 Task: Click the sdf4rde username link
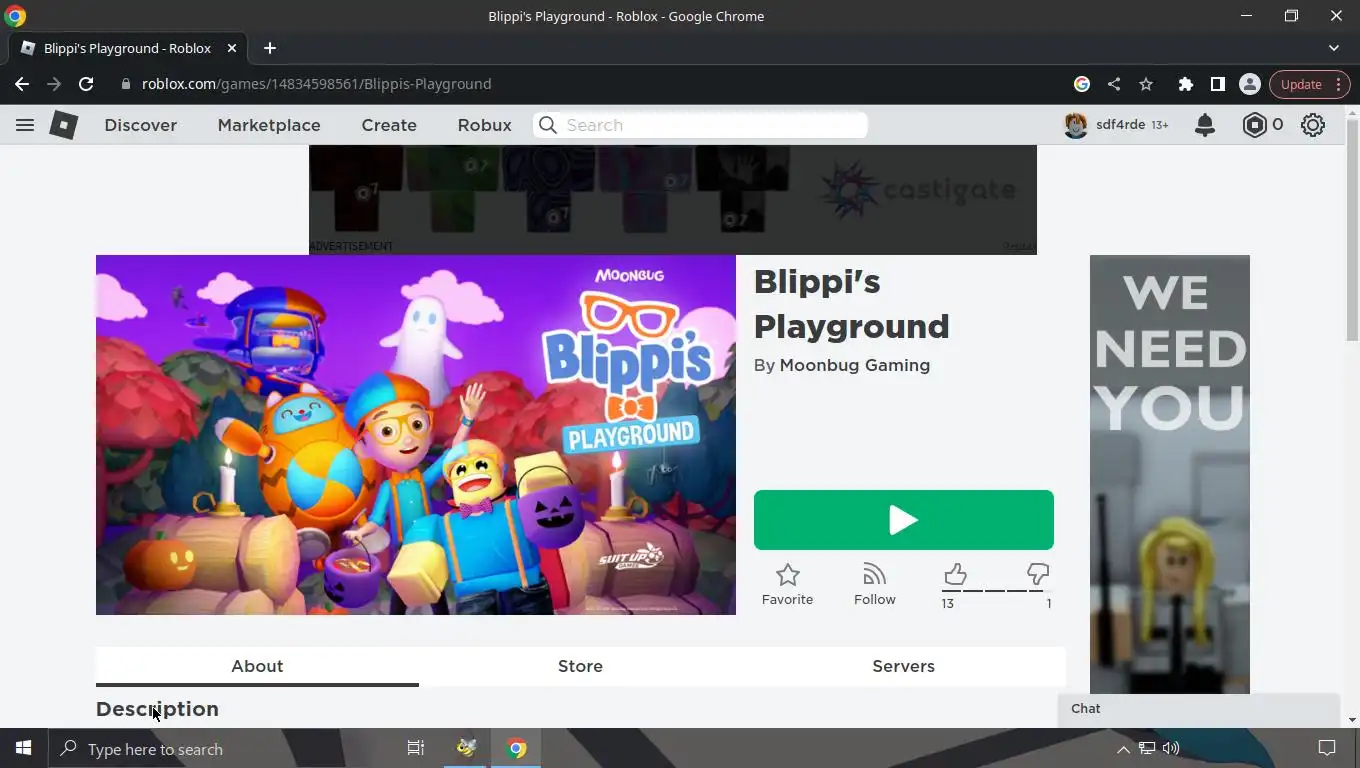pos(1120,125)
